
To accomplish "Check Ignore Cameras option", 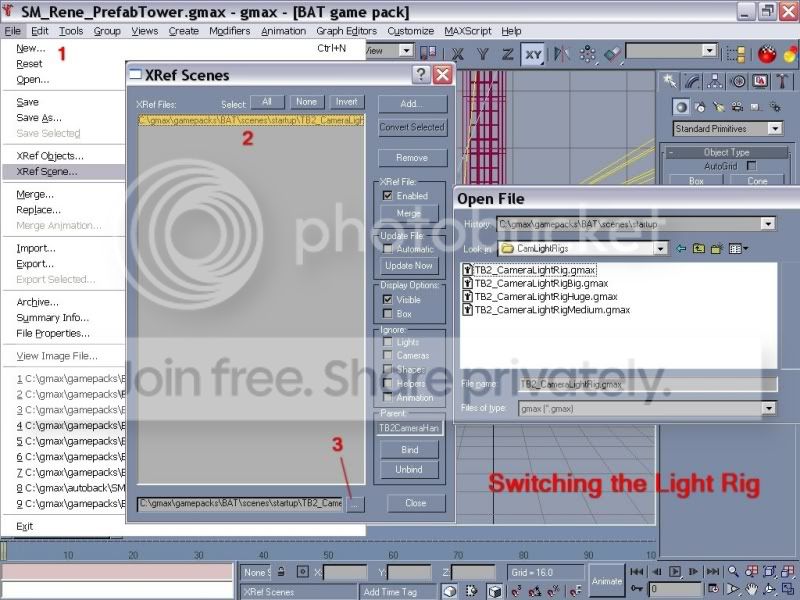I will [388, 355].
